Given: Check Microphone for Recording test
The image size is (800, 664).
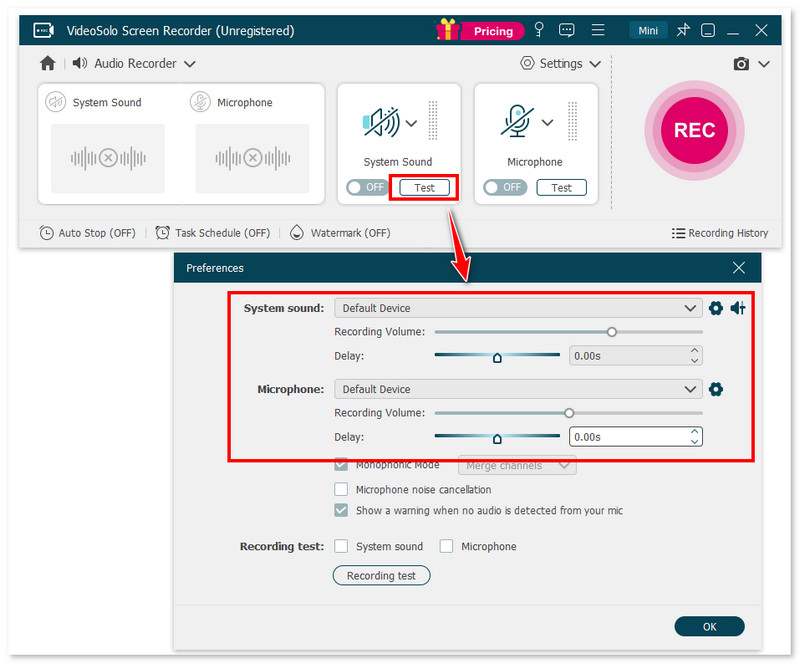Looking at the screenshot, I should 446,546.
